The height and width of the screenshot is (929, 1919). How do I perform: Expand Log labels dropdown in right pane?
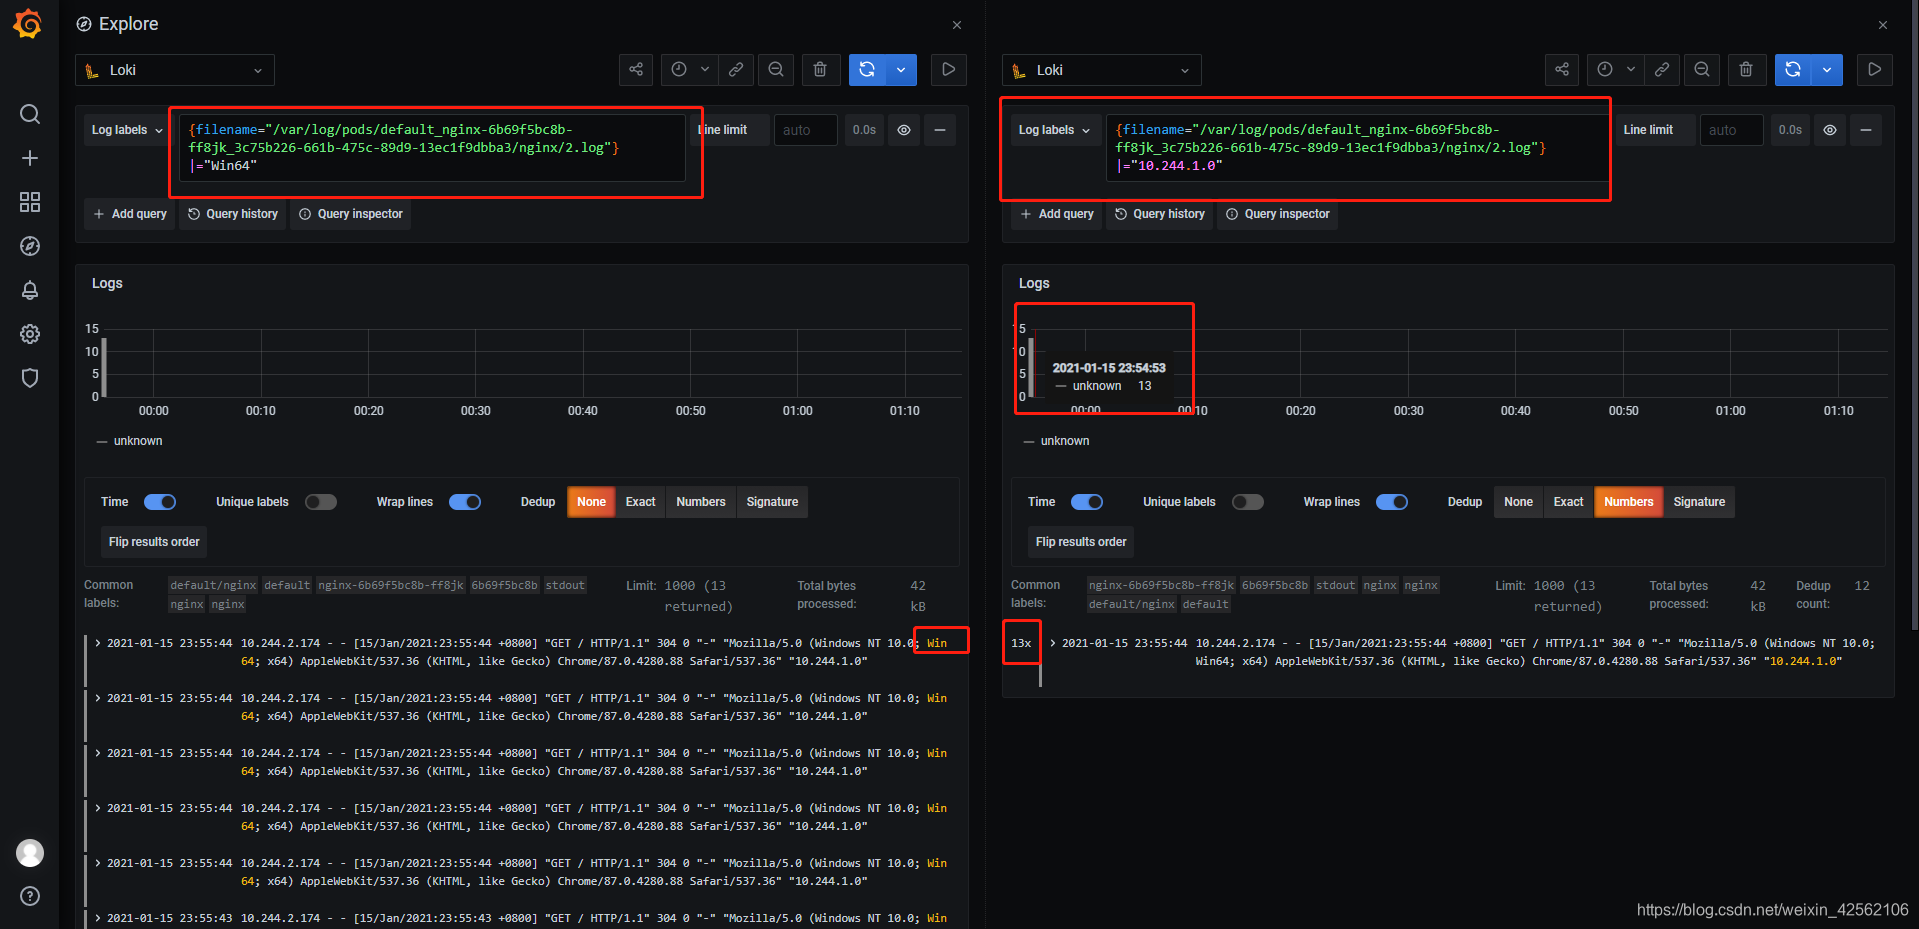1054,130
